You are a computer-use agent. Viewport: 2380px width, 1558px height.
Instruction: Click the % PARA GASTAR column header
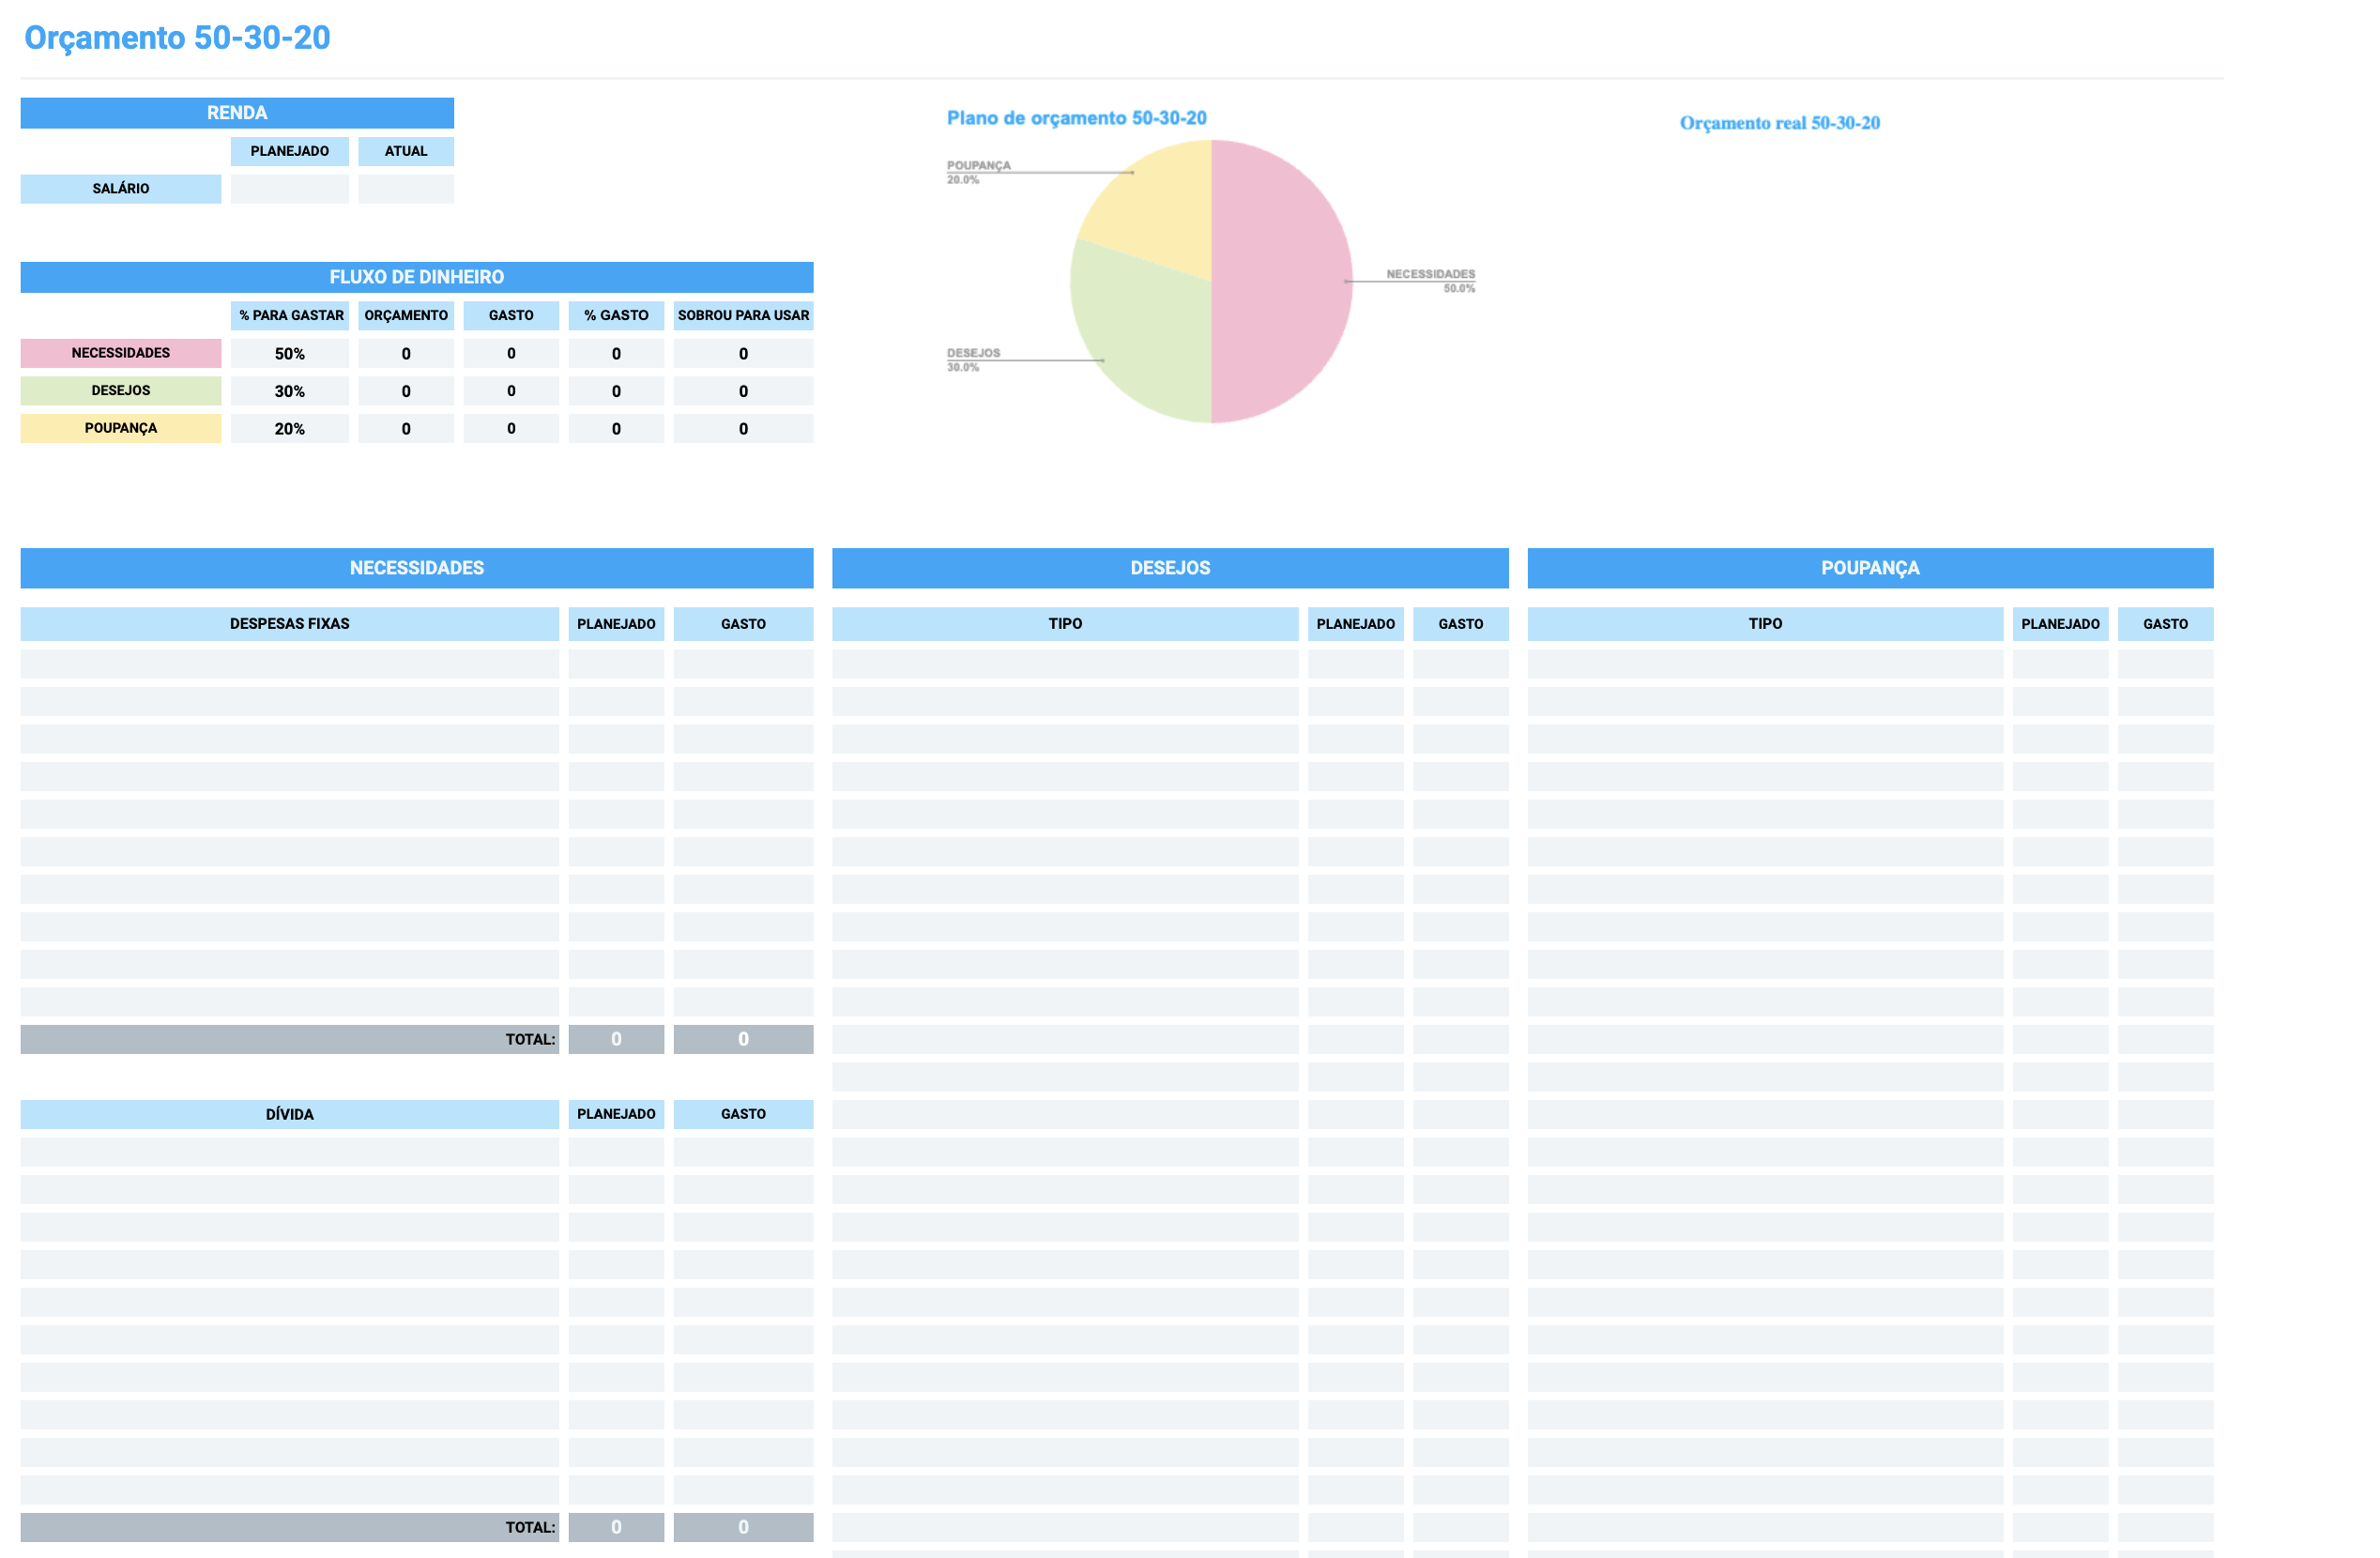coord(289,315)
